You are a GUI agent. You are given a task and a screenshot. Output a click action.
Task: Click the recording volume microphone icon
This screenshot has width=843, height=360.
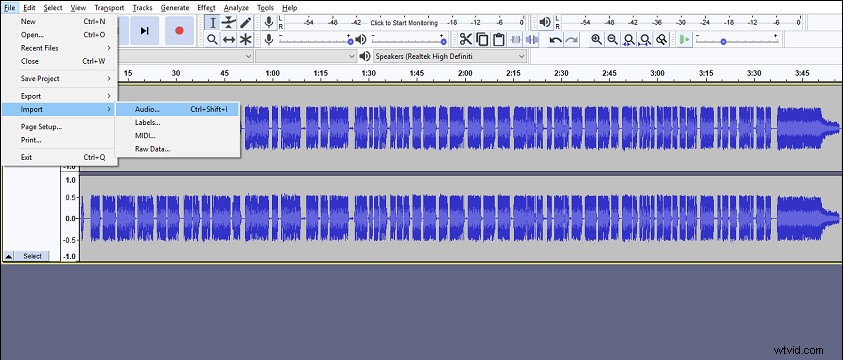tap(269, 39)
